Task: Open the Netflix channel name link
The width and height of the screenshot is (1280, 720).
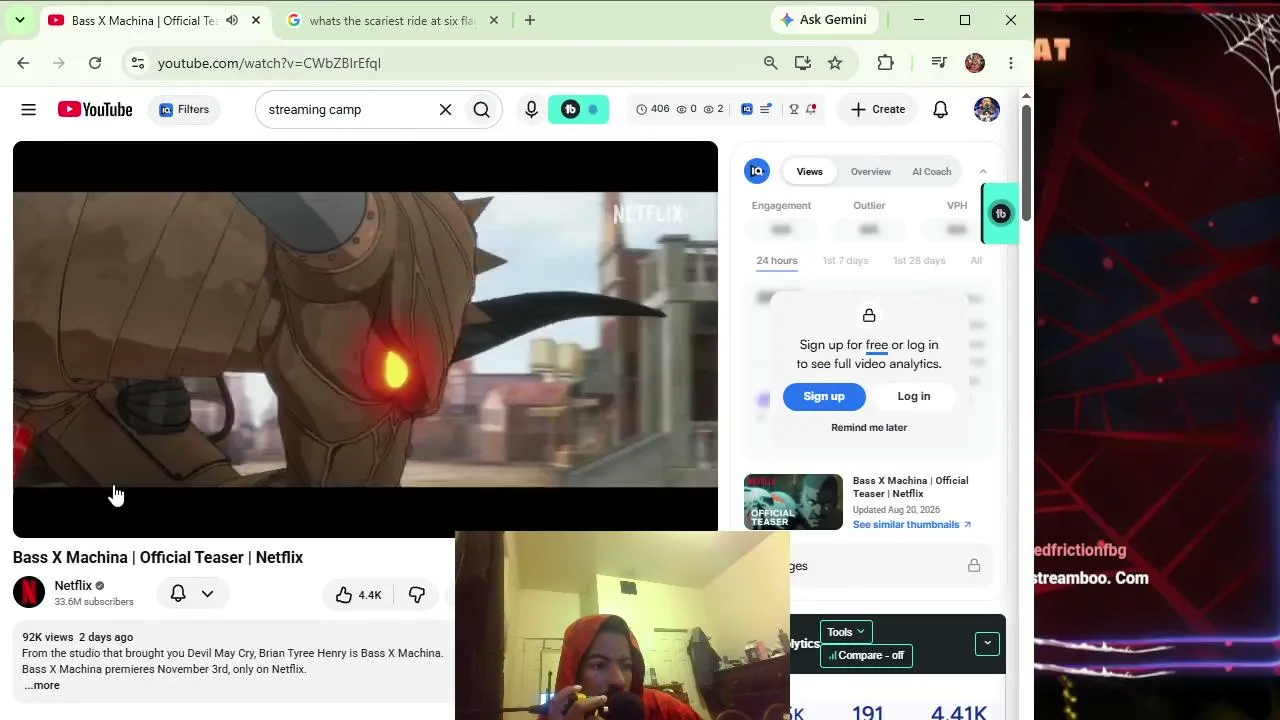Action: 73,586
